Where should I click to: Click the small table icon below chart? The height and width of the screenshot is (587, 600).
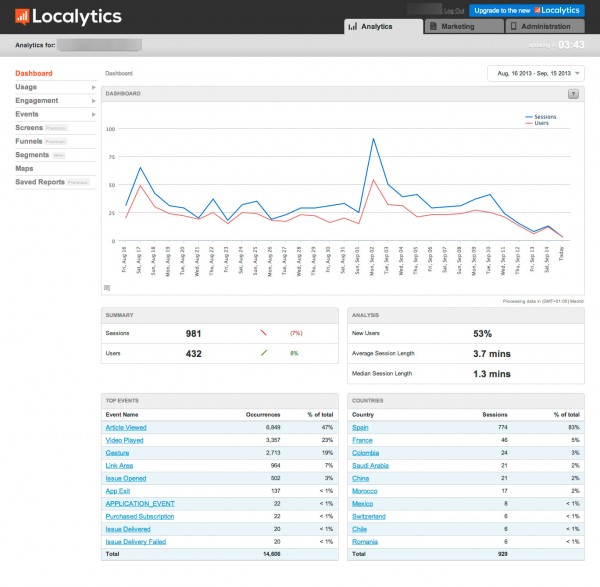tap(107, 288)
